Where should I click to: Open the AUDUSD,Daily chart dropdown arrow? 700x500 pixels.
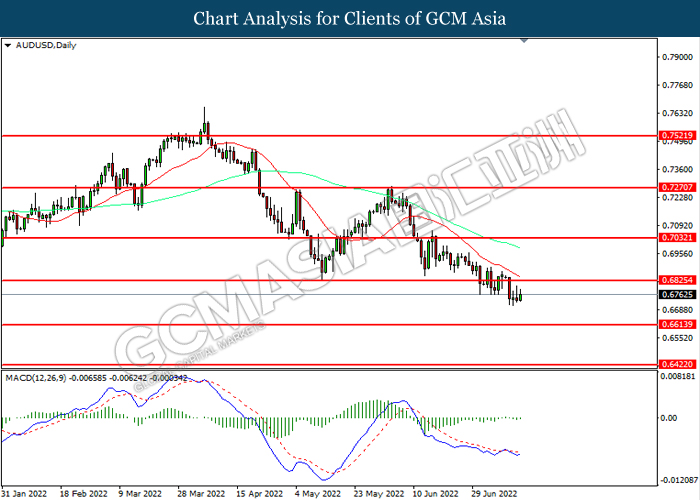point(7,46)
